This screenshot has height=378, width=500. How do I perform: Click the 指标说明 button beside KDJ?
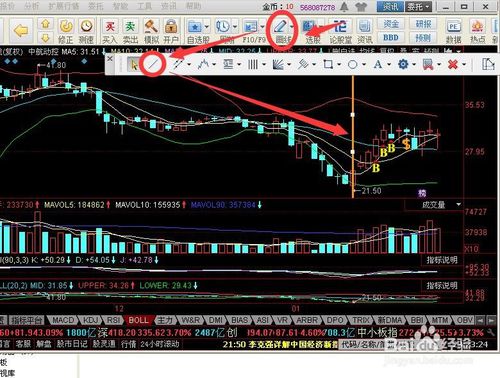(442, 260)
